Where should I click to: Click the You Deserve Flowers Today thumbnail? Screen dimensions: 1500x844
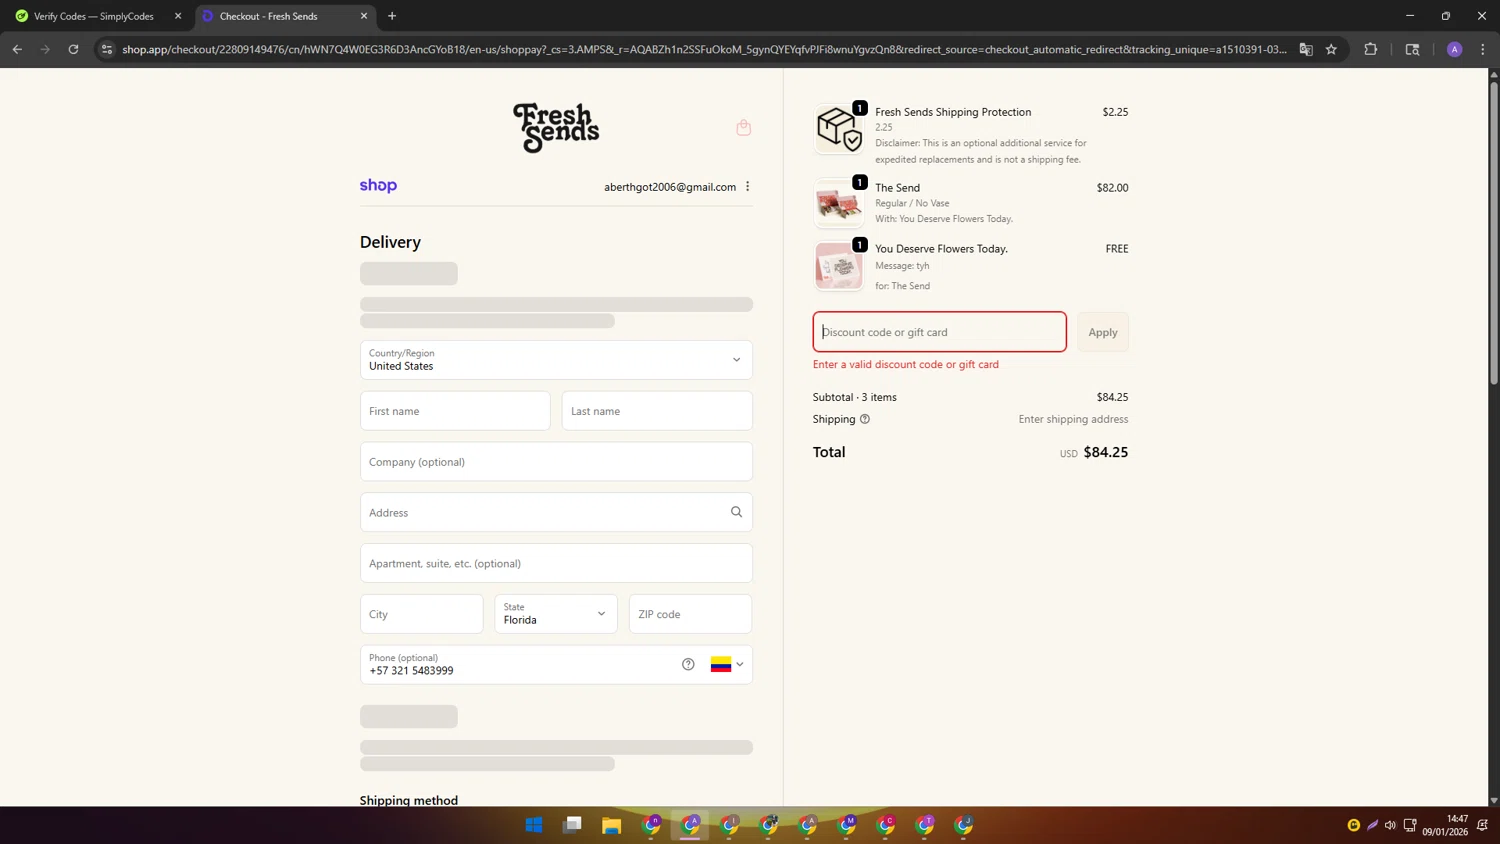click(838, 266)
